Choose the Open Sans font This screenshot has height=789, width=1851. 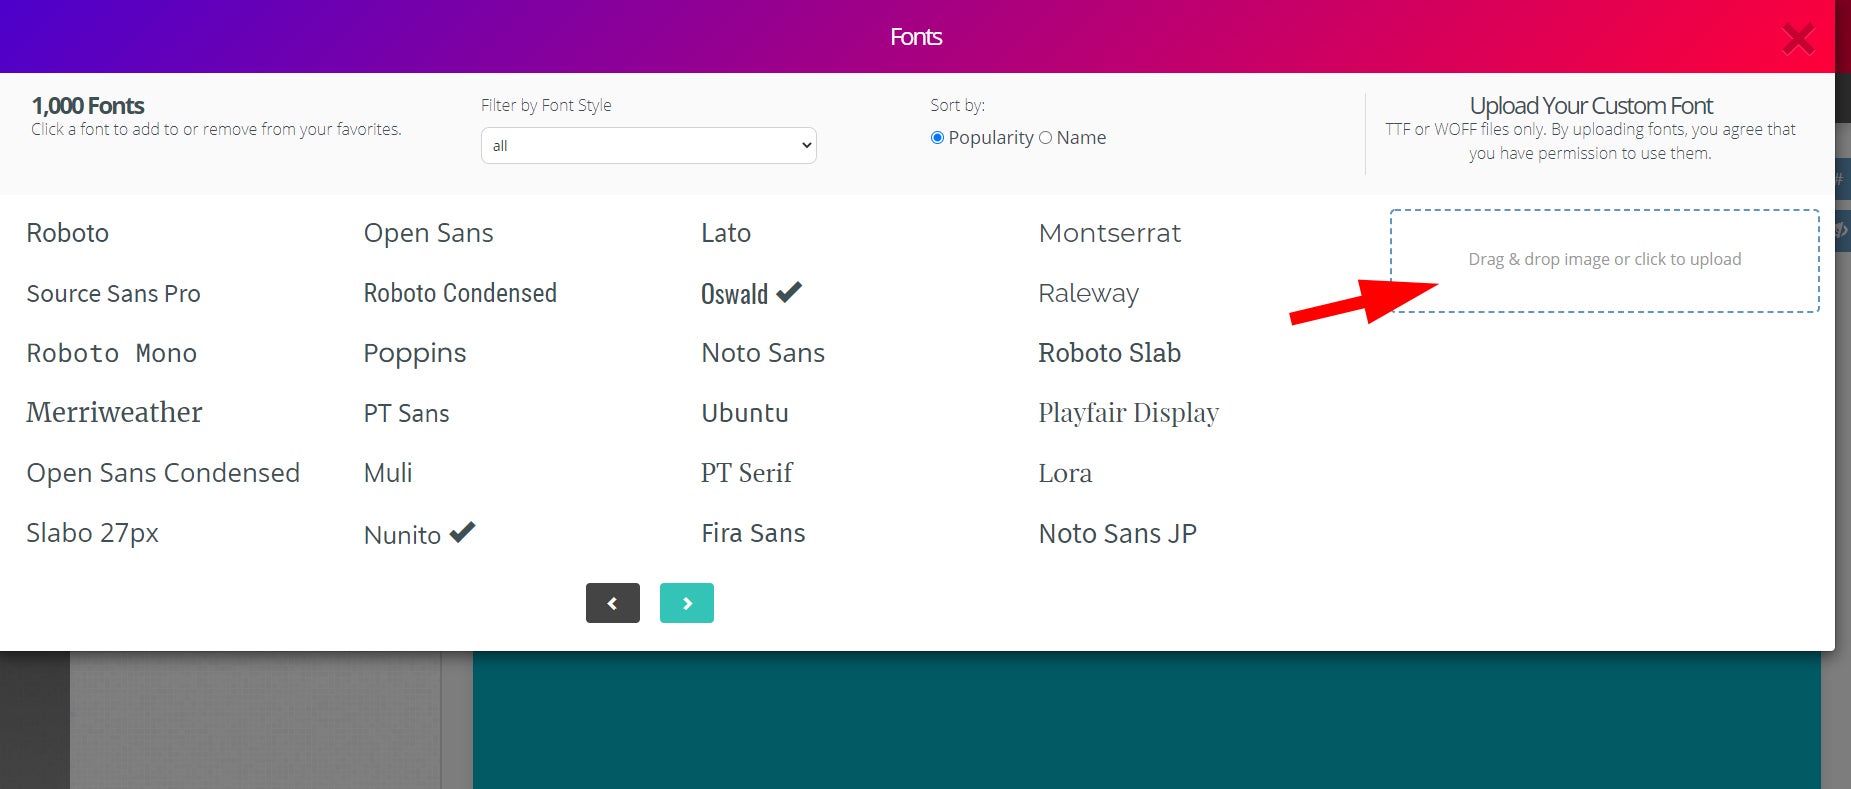[x=428, y=233]
